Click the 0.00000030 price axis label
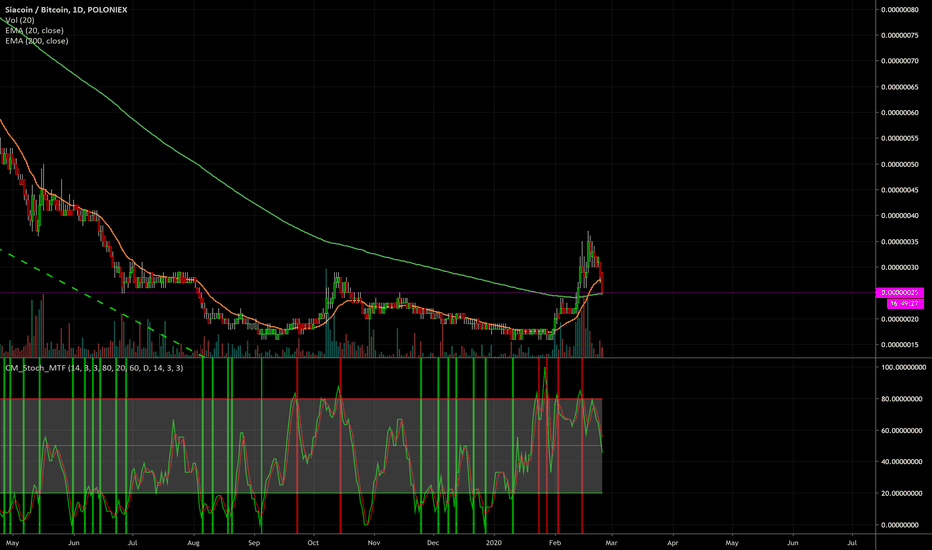 tap(899, 268)
